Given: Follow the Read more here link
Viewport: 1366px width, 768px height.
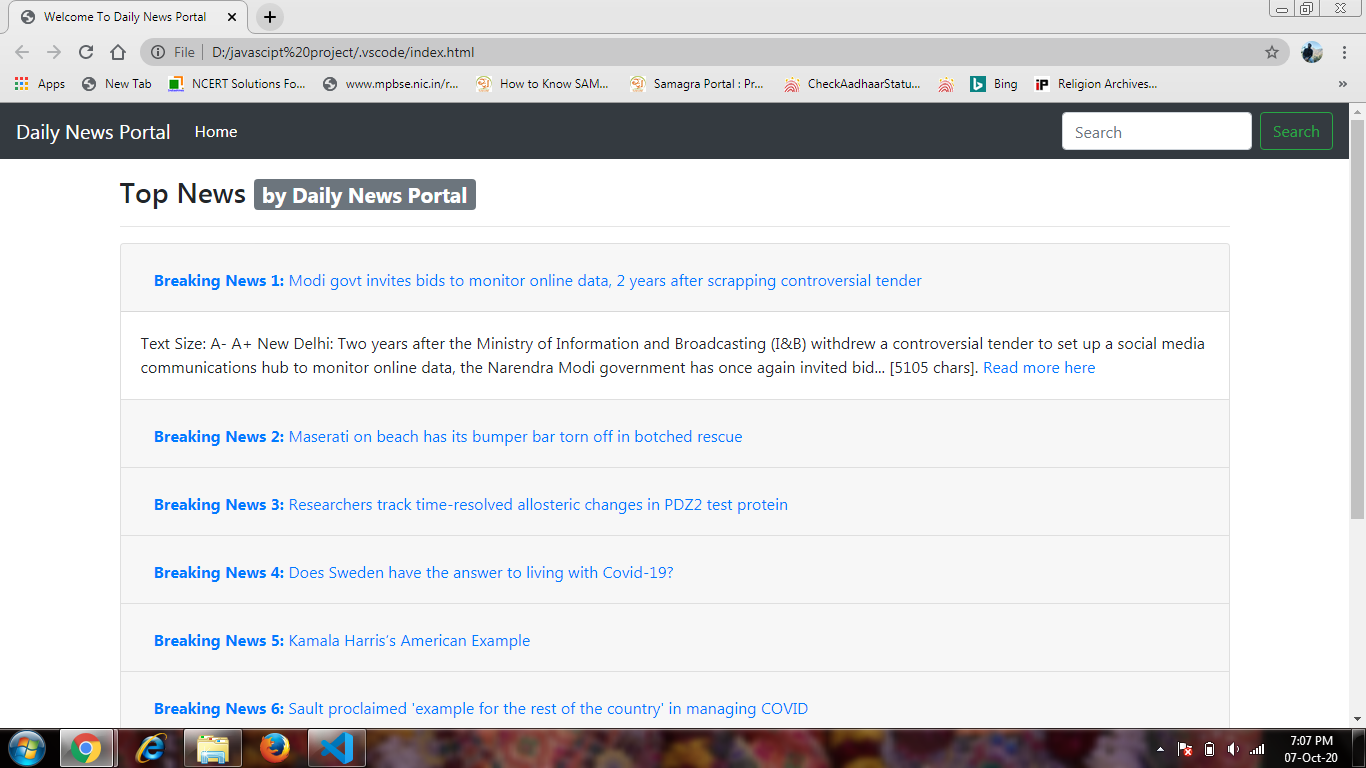Looking at the screenshot, I should click(1039, 368).
